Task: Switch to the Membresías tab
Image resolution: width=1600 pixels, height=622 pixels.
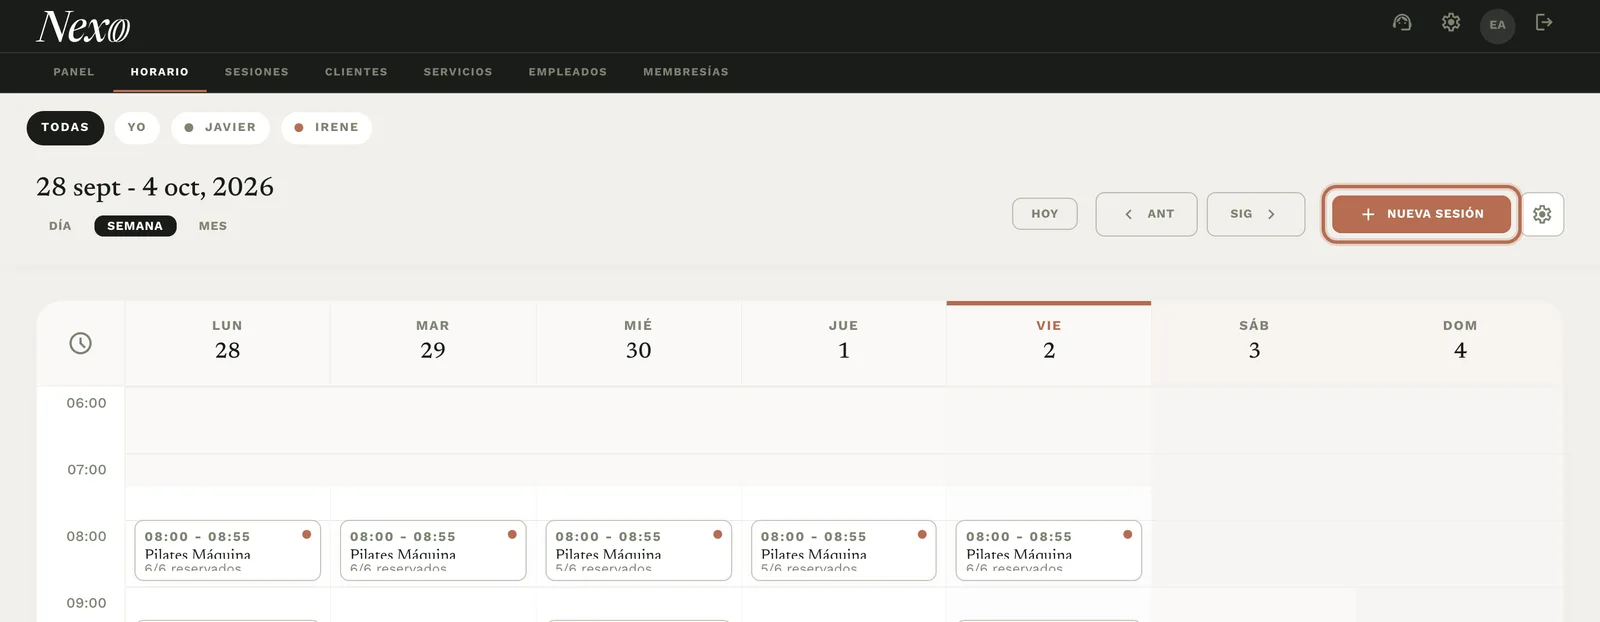Action: coord(686,72)
